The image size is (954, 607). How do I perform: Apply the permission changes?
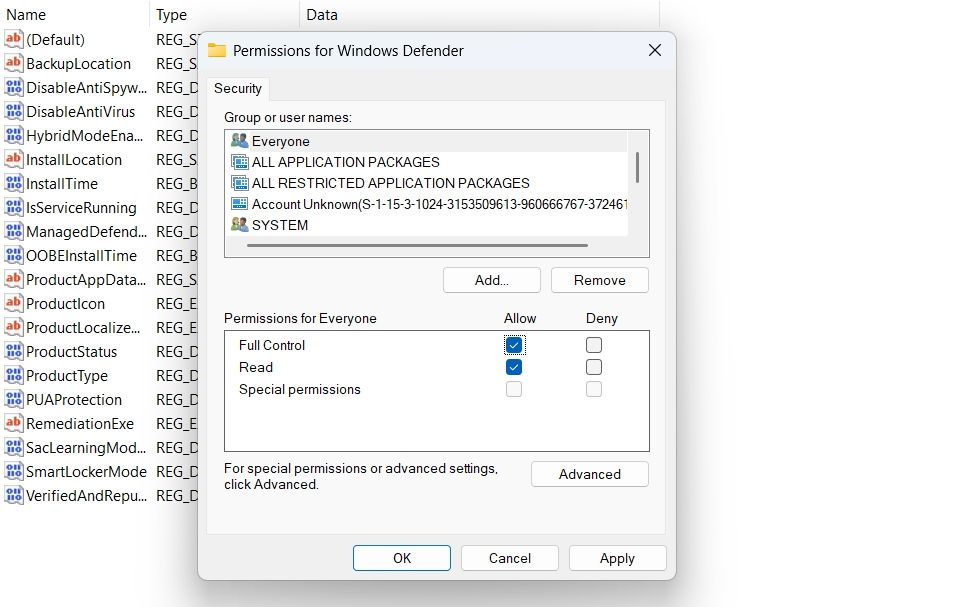(x=618, y=558)
